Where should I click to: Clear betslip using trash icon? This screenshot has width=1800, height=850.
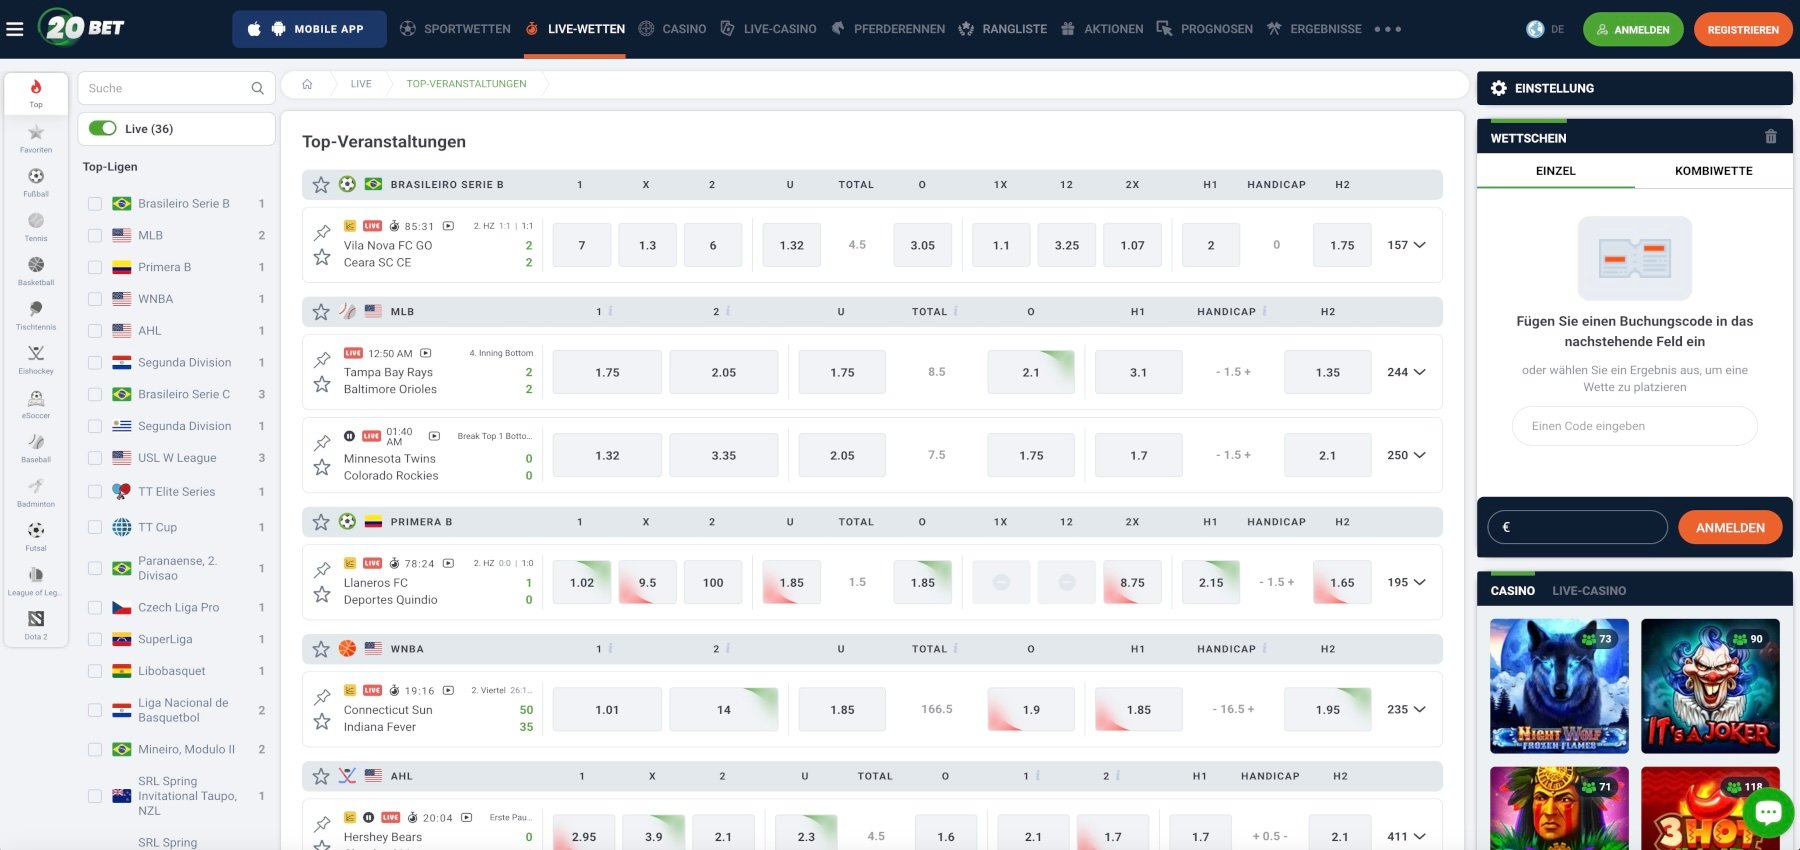(x=1771, y=137)
